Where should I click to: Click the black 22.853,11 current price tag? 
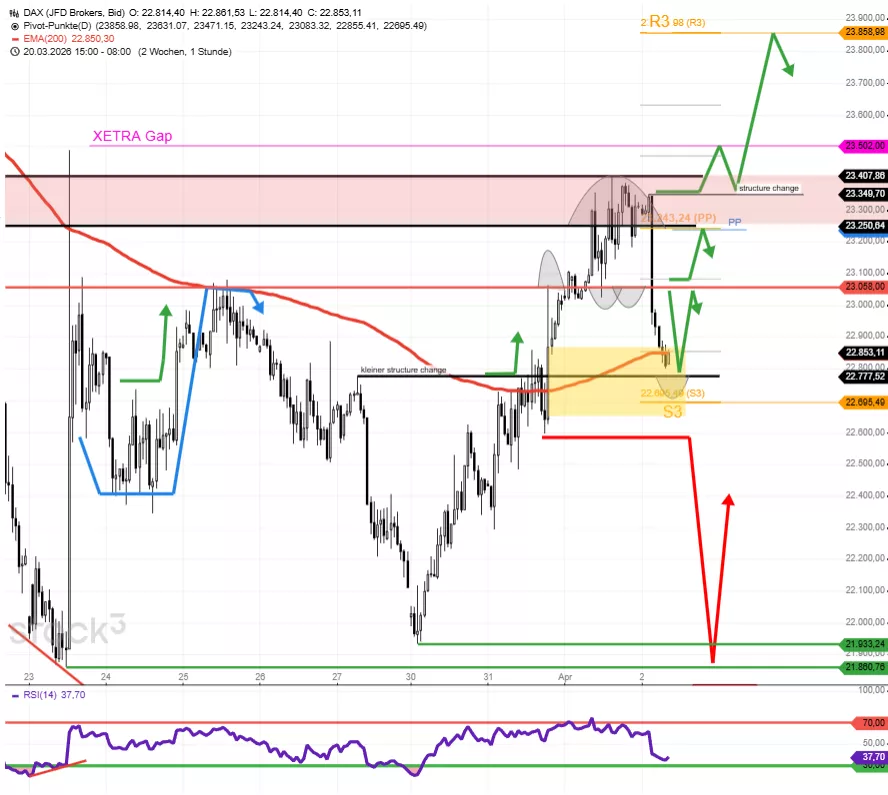[864, 353]
